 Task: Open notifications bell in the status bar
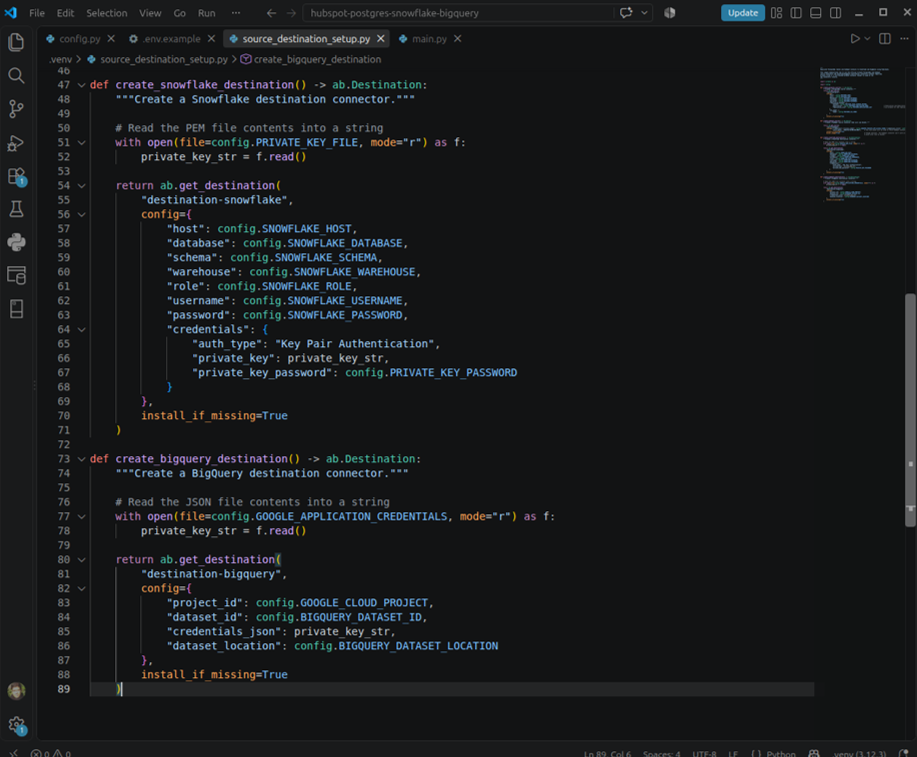click(x=904, y=753)
